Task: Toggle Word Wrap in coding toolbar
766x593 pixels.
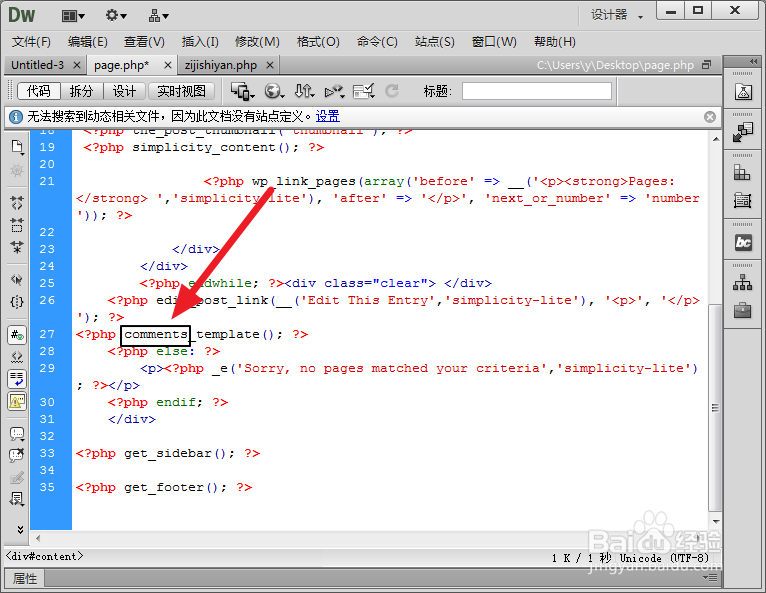Action: click(17, 379)
